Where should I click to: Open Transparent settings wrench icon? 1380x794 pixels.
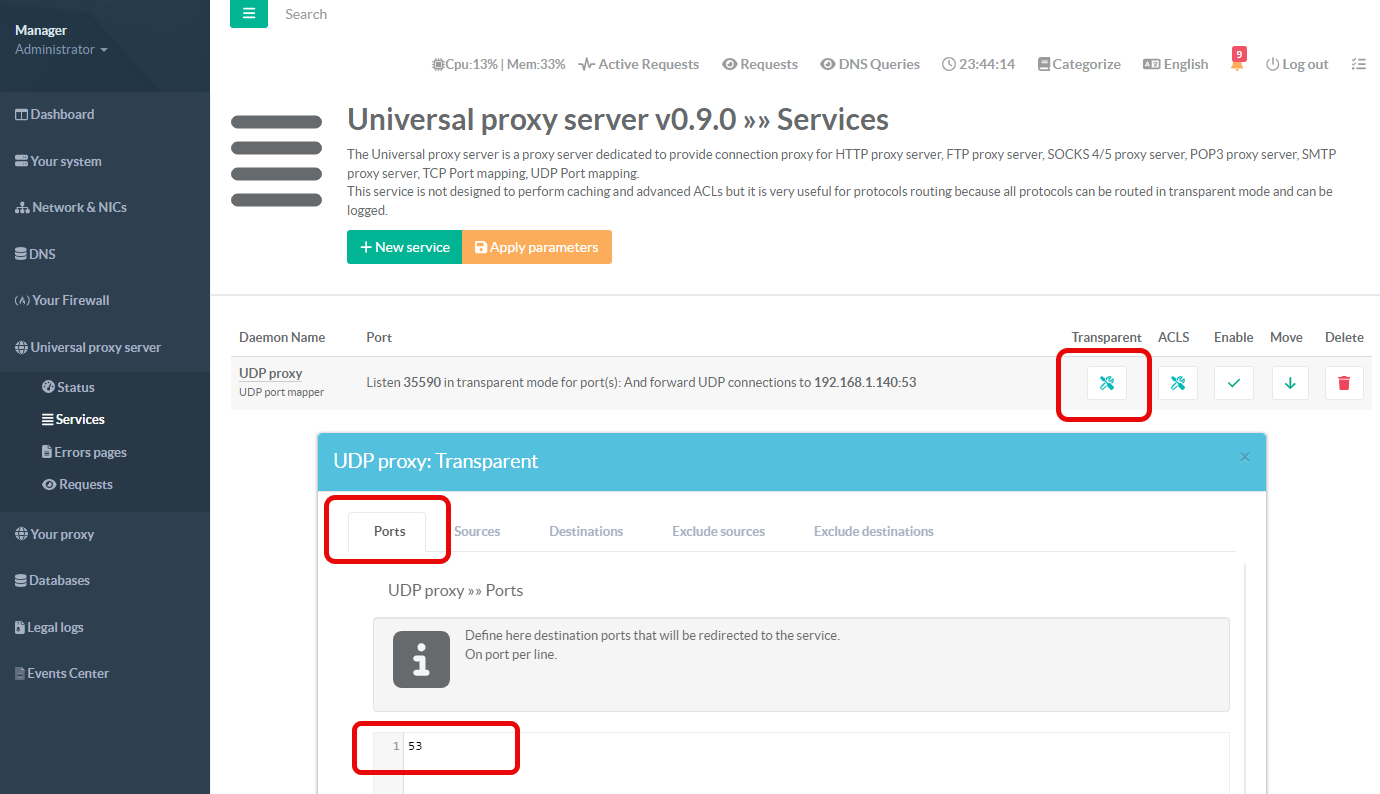pyautogui.click(x=1106, y=383)
